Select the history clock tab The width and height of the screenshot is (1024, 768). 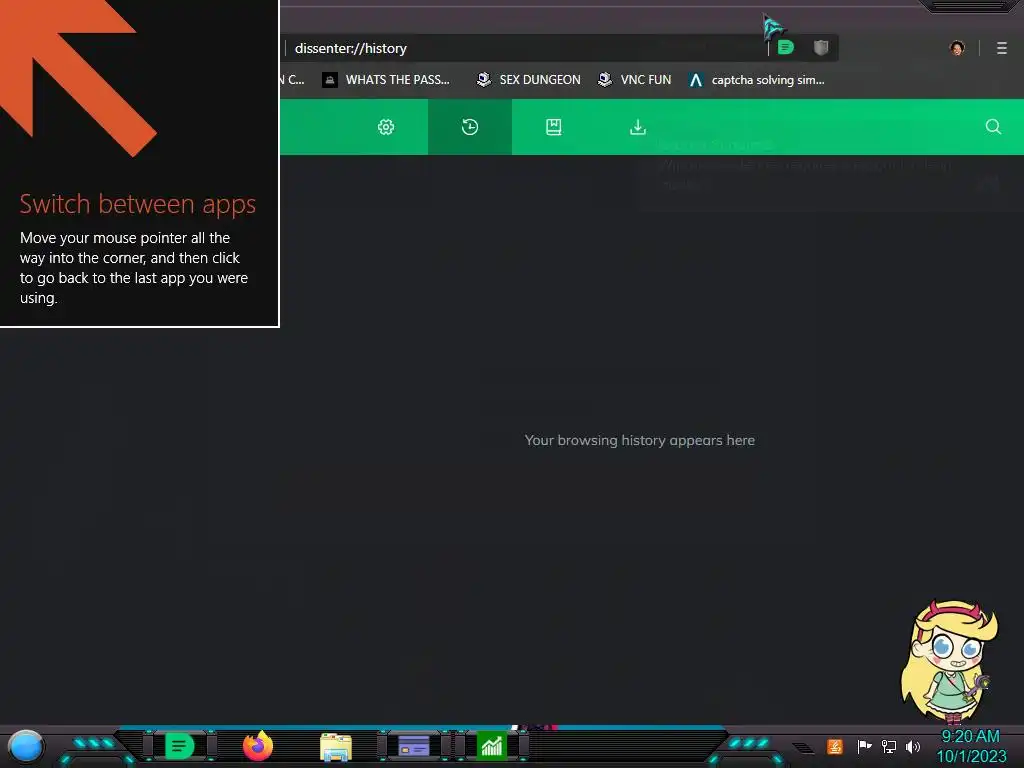470,127
